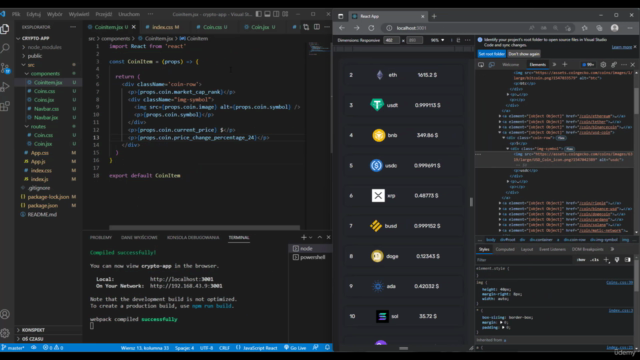The height and width of the screenshot is (360, 640).
Task: Click the DevTools inspect element icon
Action: coord(481,64)
